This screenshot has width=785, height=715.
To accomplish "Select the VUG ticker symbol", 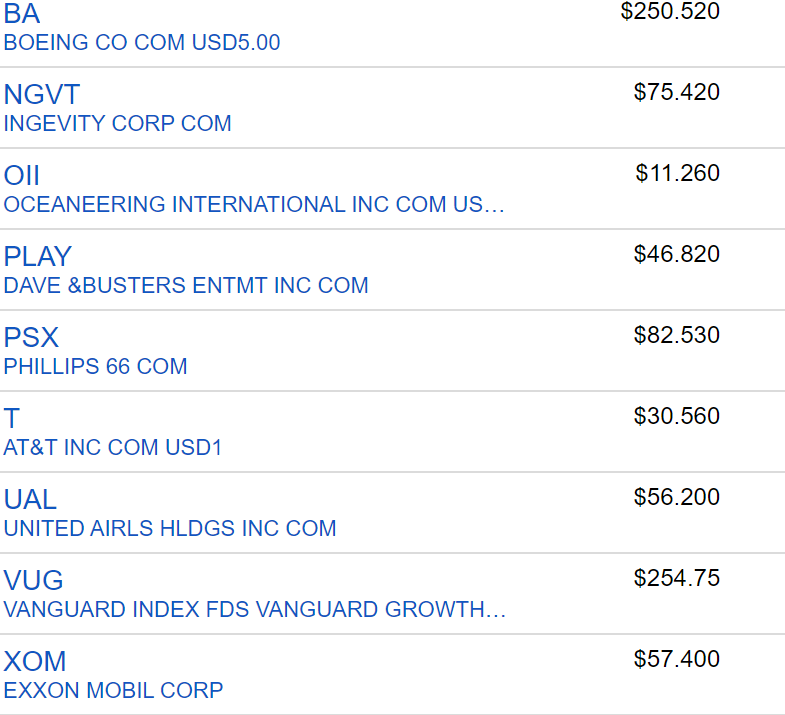I will (33, 581).
